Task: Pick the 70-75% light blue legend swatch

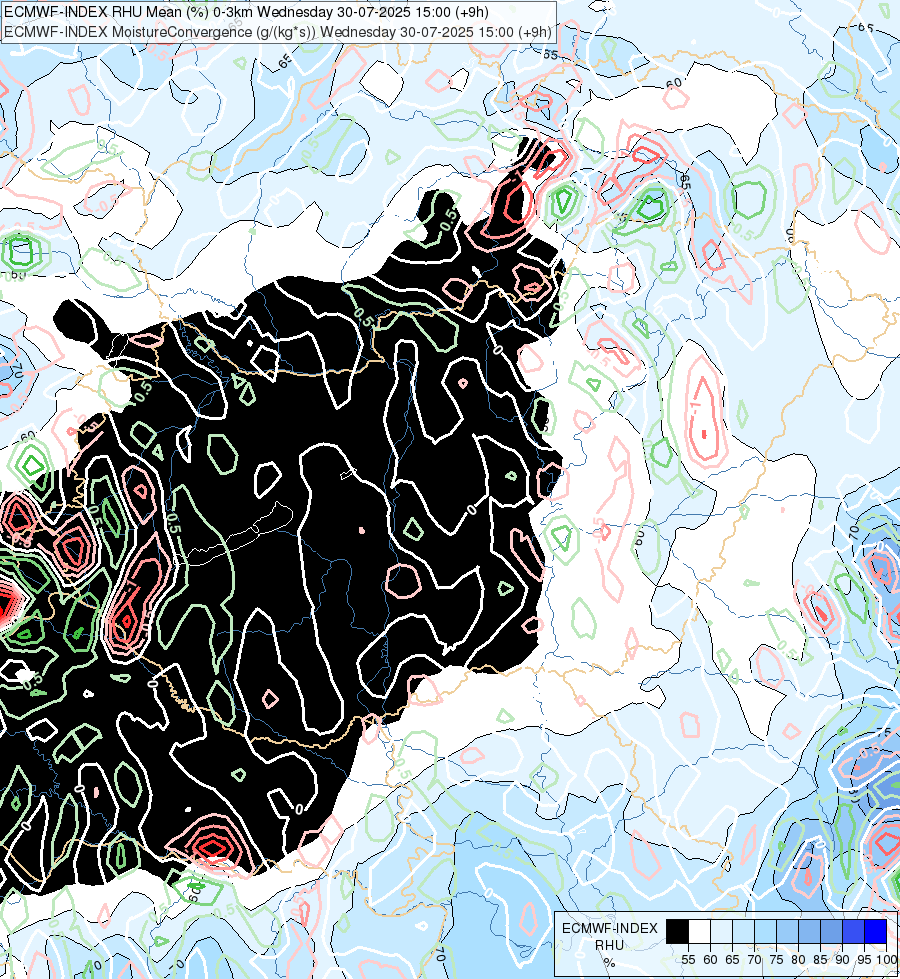Action: coord(765,932)
